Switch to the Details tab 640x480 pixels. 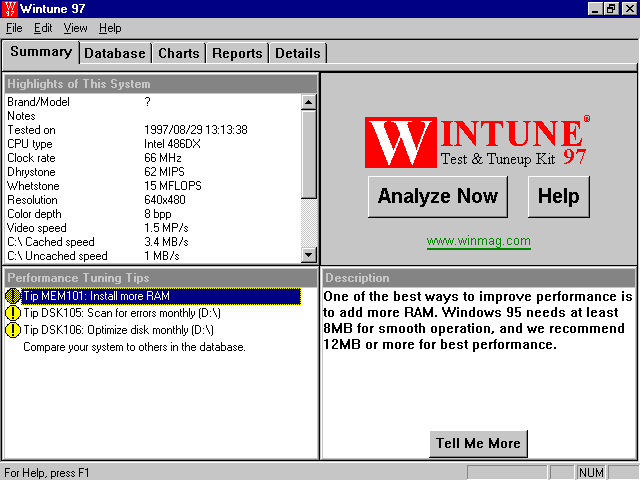298,53
